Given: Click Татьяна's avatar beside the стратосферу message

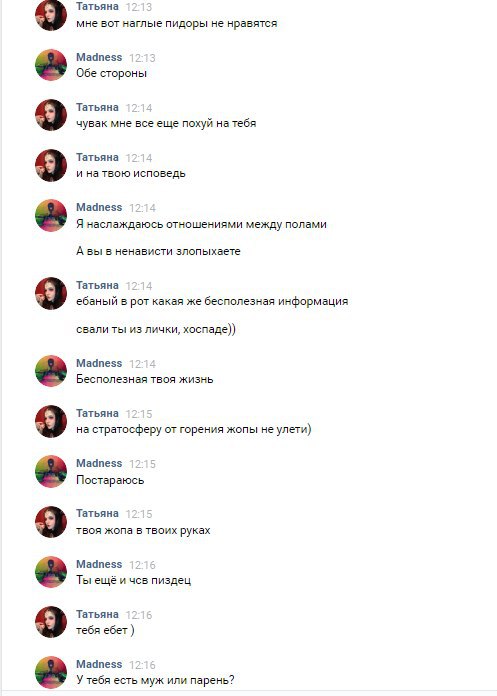Looking at the screenshot, I should pyautogui.click(x=51, y=421).
